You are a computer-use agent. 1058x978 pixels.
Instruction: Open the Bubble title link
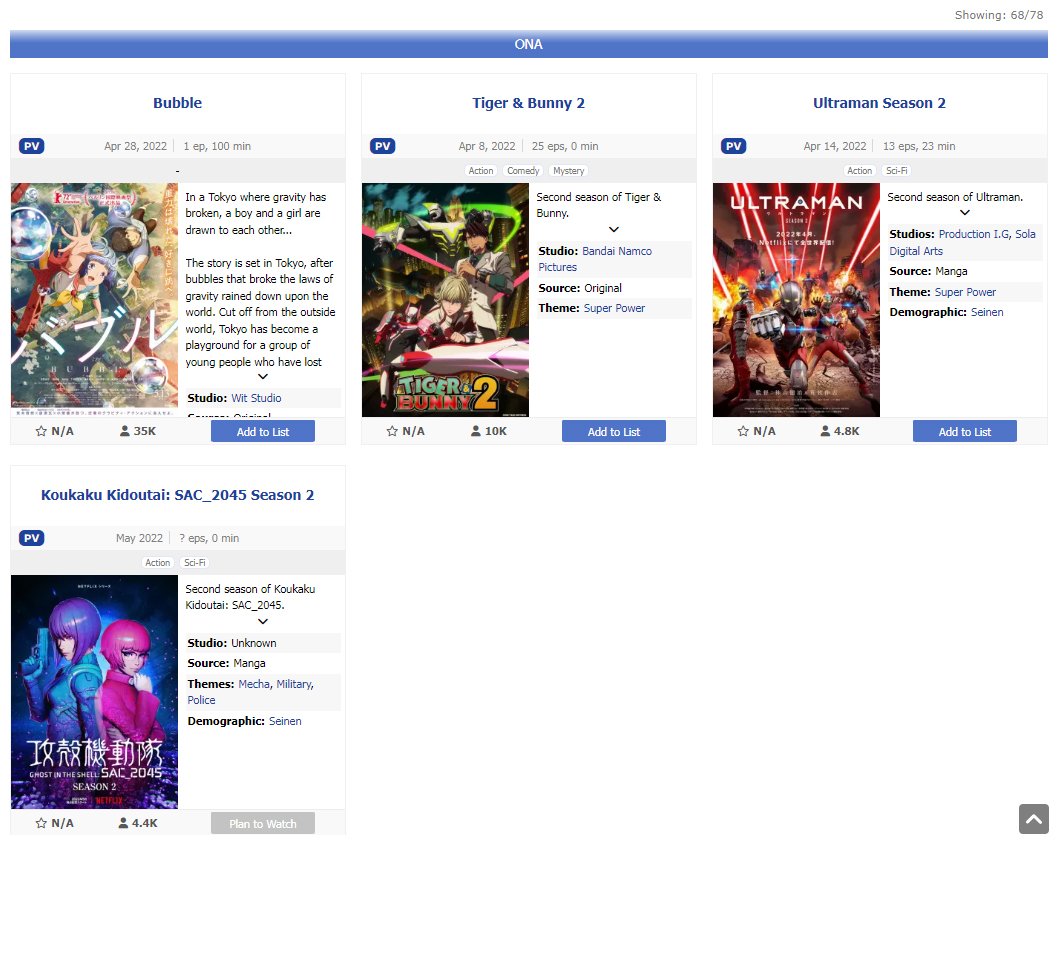tap(177, 103)
